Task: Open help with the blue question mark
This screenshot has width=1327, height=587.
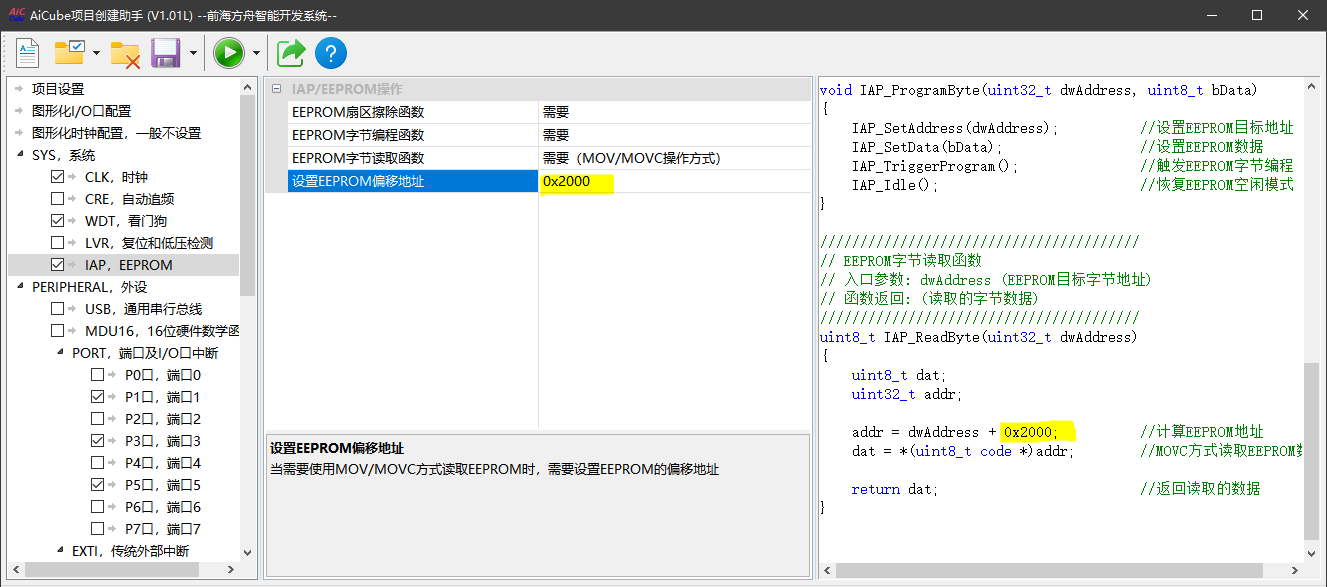Action: coord(331,53)
